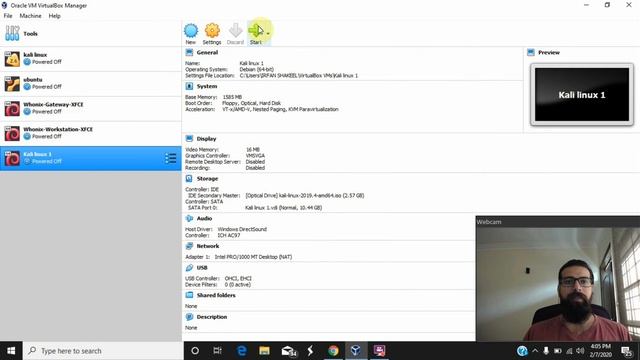Click the Storage section icon
Image resolution: width=640 pixels, height=360 pixels.
coord(189,178)
